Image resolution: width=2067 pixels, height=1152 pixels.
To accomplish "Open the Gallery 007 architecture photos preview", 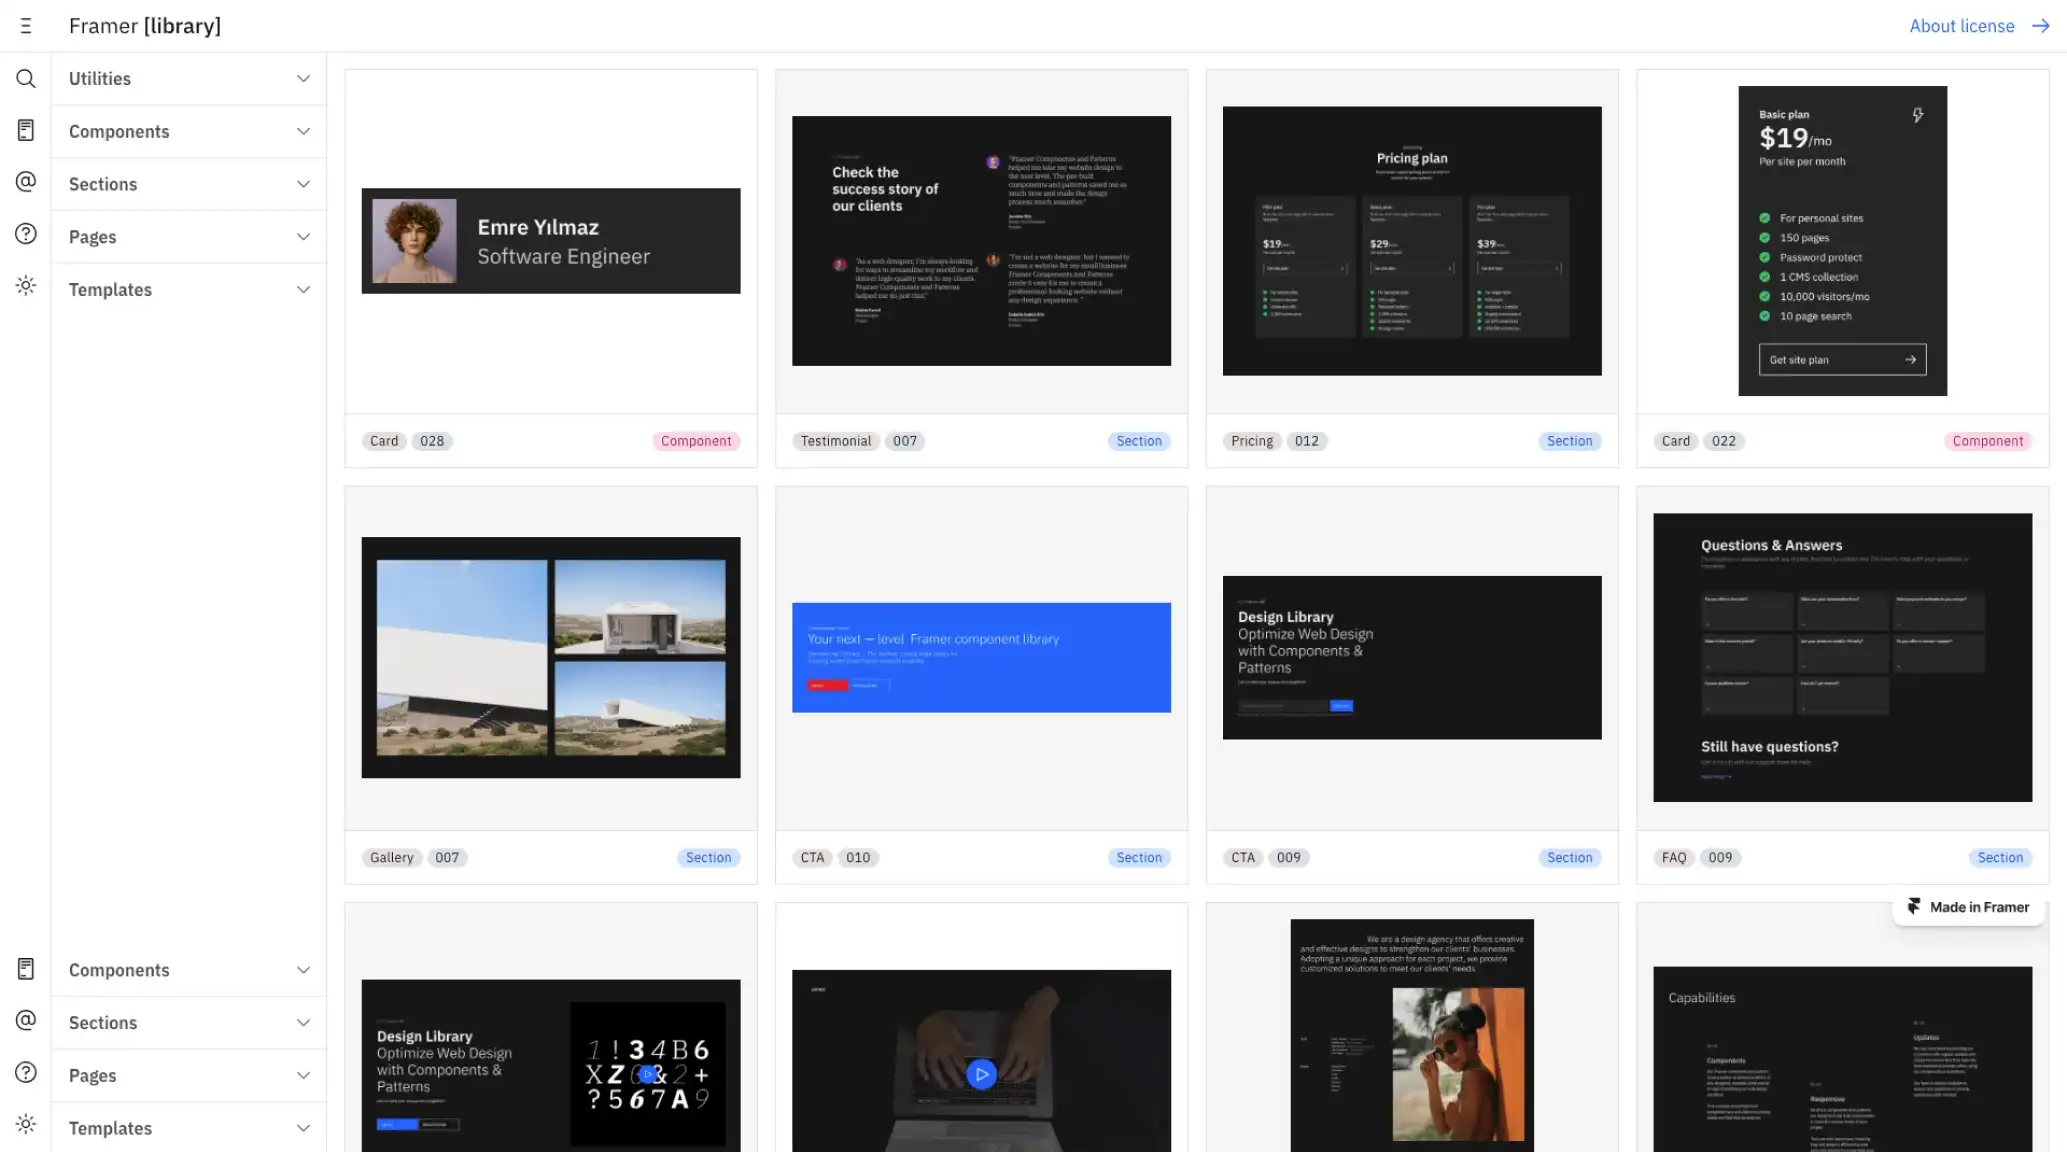I will coord(551,657).
